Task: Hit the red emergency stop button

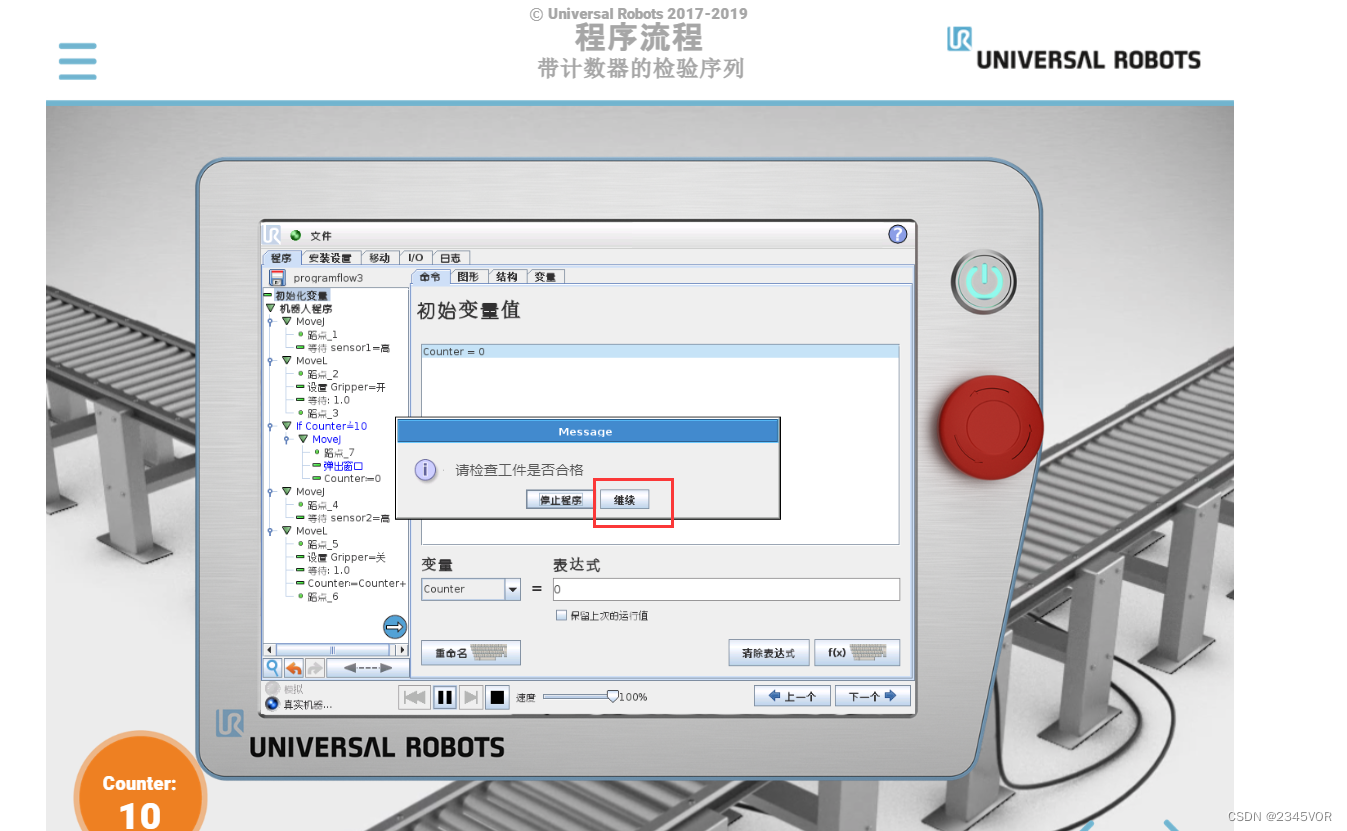Action: (991, 428)
